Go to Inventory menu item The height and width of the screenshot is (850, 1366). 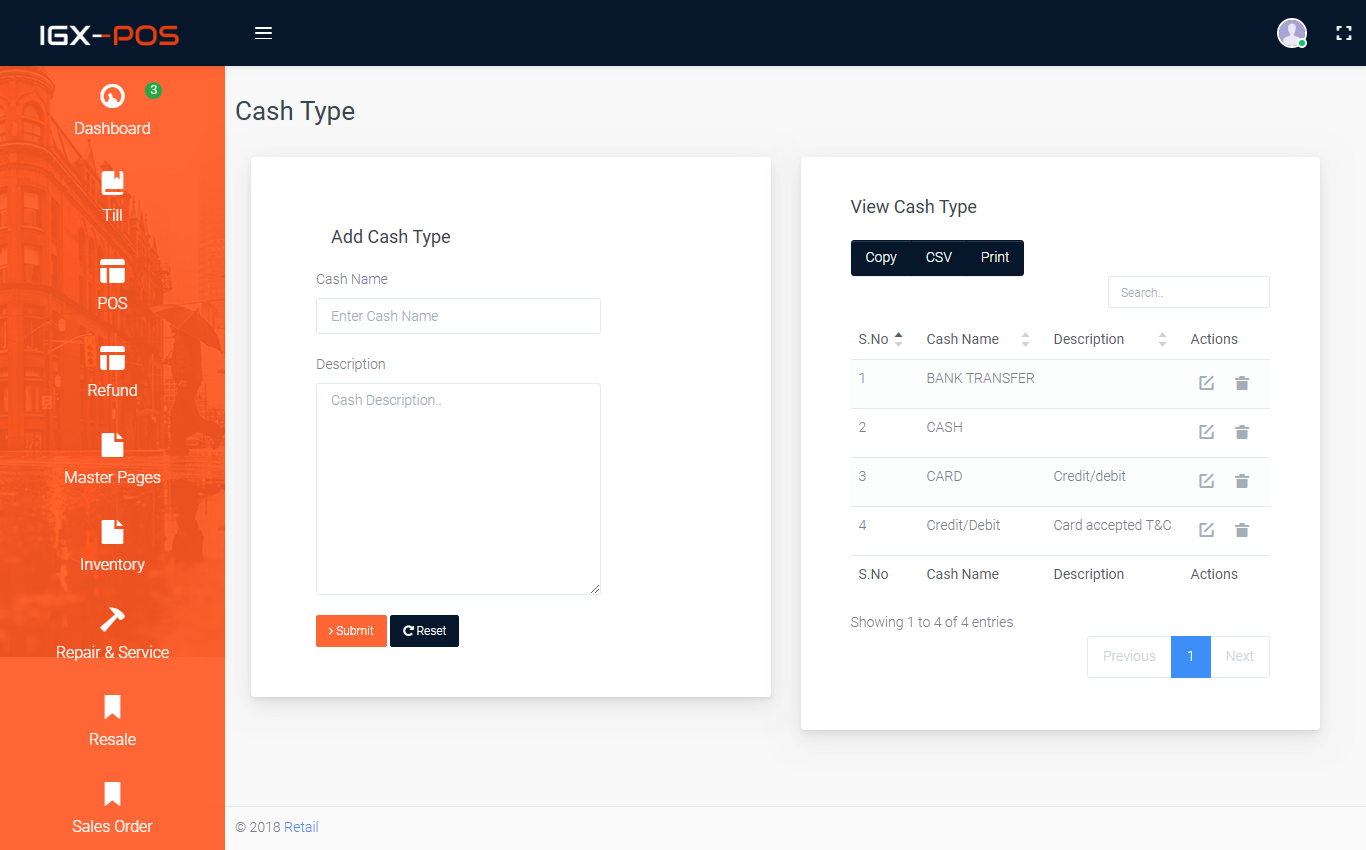pyautogui.click(x=112, y=546)
